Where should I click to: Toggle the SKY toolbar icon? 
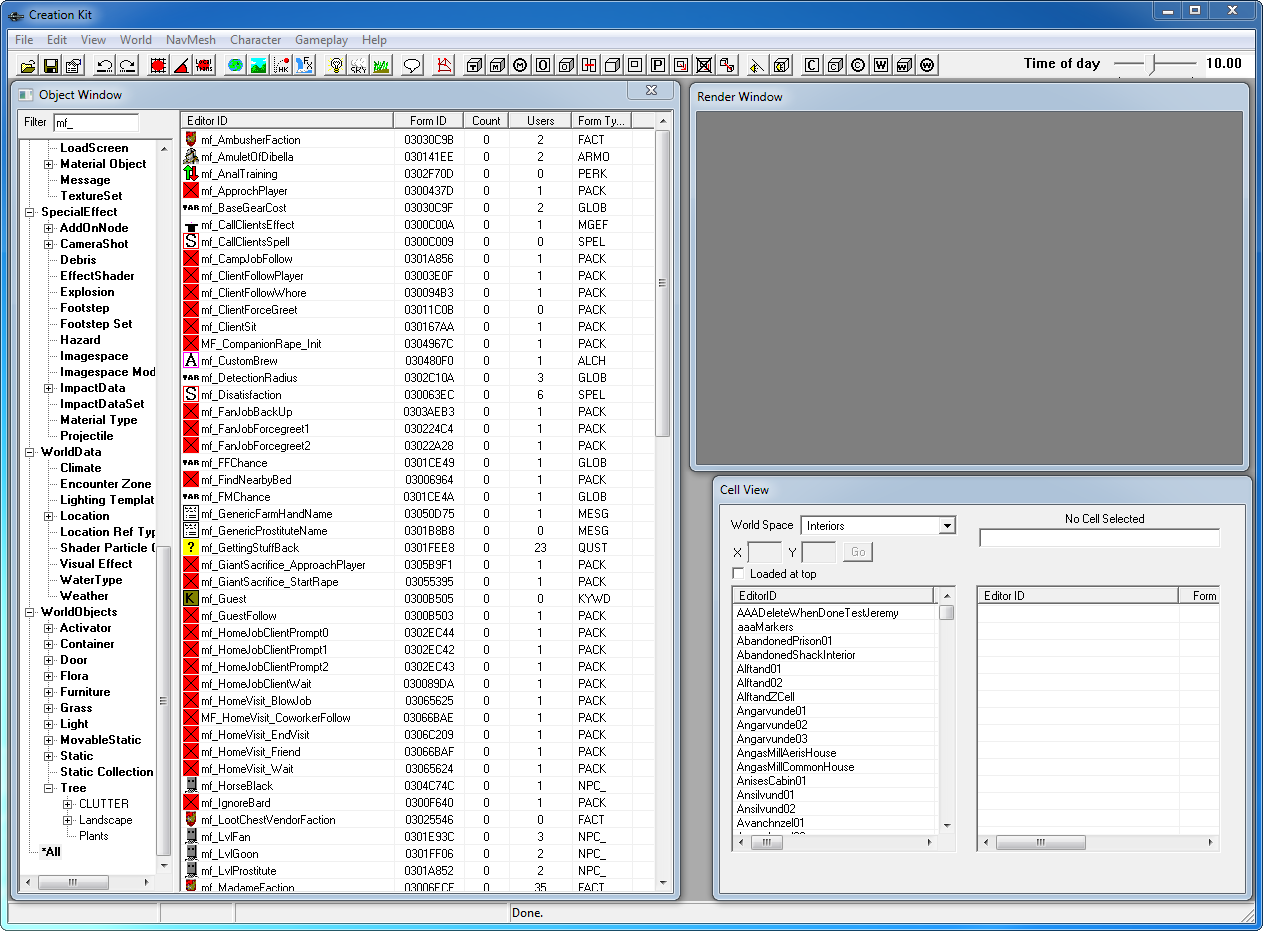(x=358, y=66)
